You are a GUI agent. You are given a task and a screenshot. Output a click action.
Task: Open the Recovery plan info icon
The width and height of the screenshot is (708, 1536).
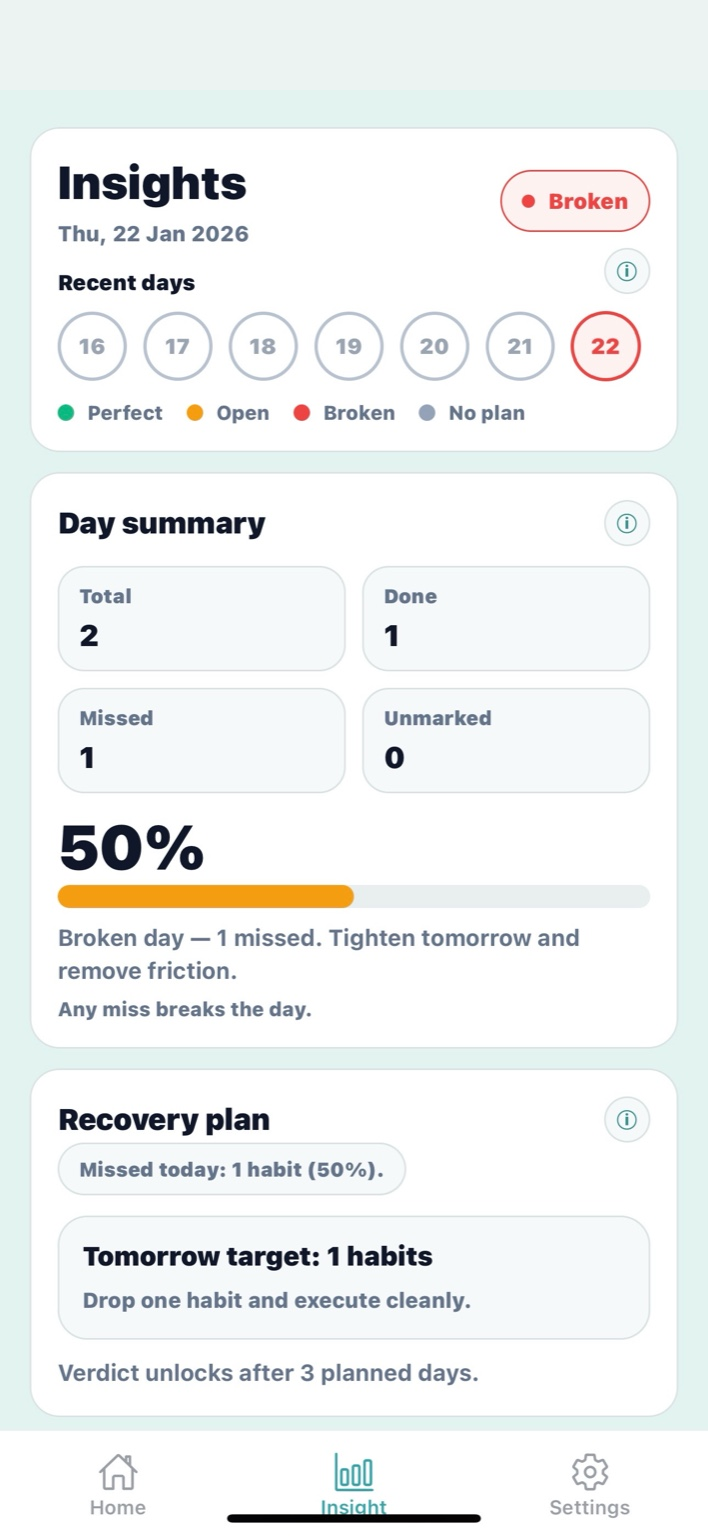627,1119
